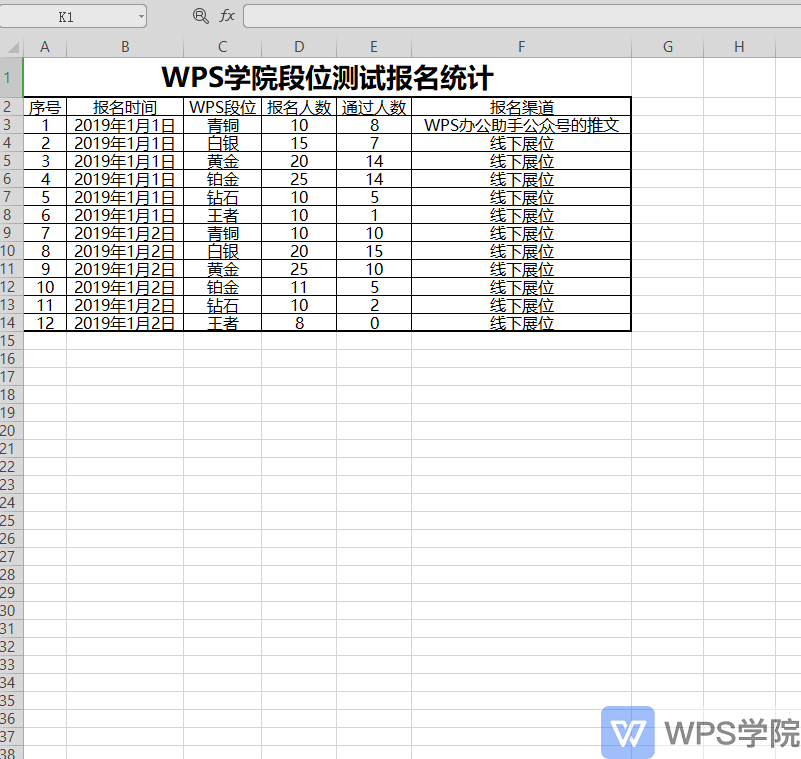Screen dimensions: 801x759
Task: Click the select-all corner triangle
Action: pos(12,48)
